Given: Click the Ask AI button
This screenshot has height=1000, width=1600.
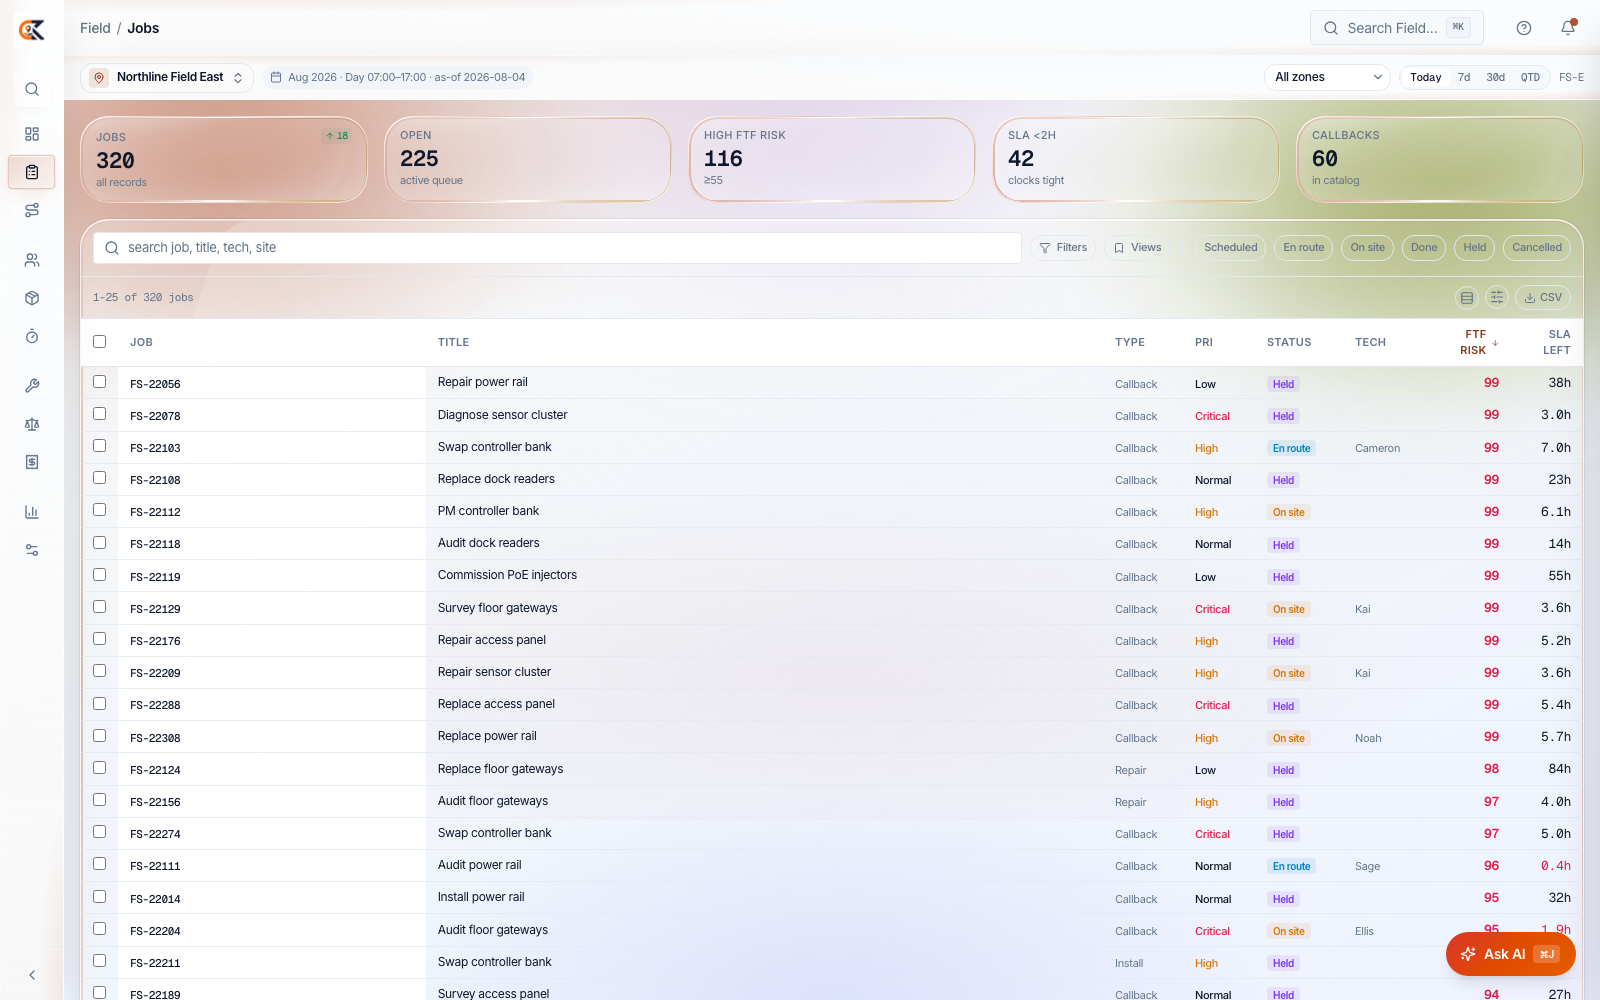Looking at the screenshot, I should coord(1510,954).
